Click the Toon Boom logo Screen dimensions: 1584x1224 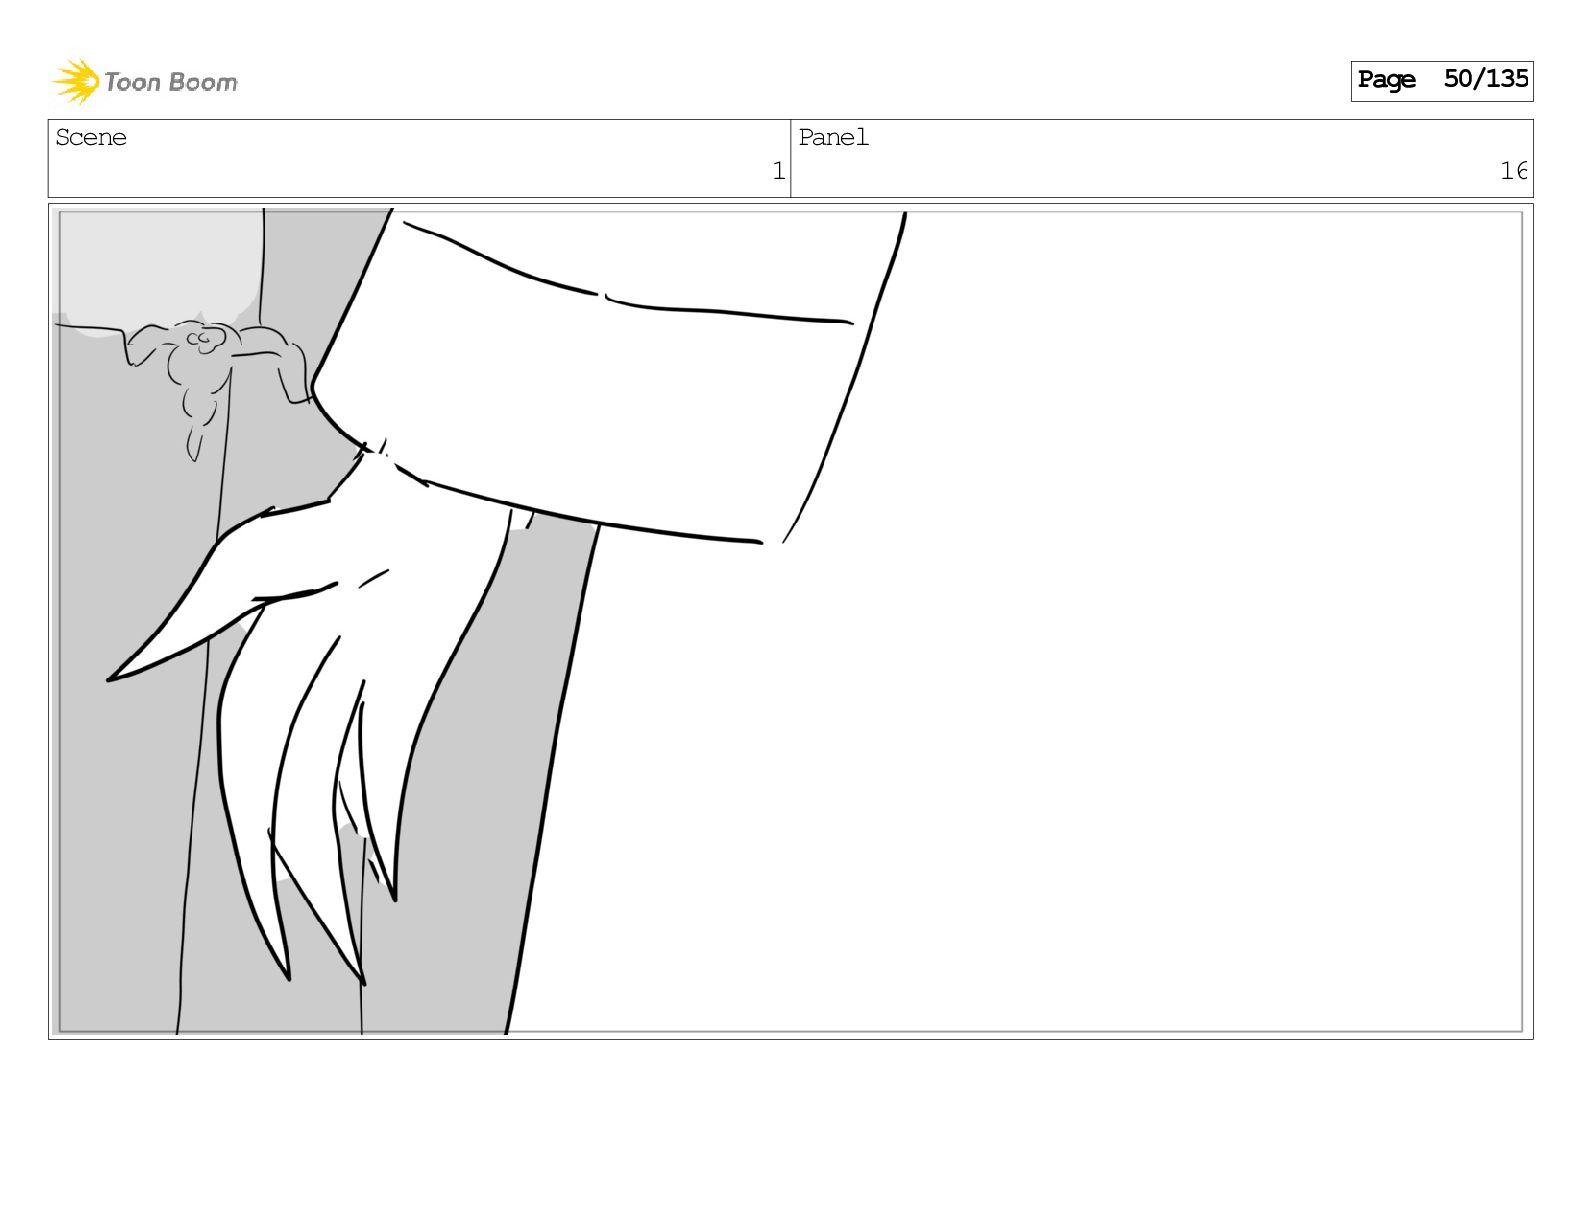coord(145,81)
